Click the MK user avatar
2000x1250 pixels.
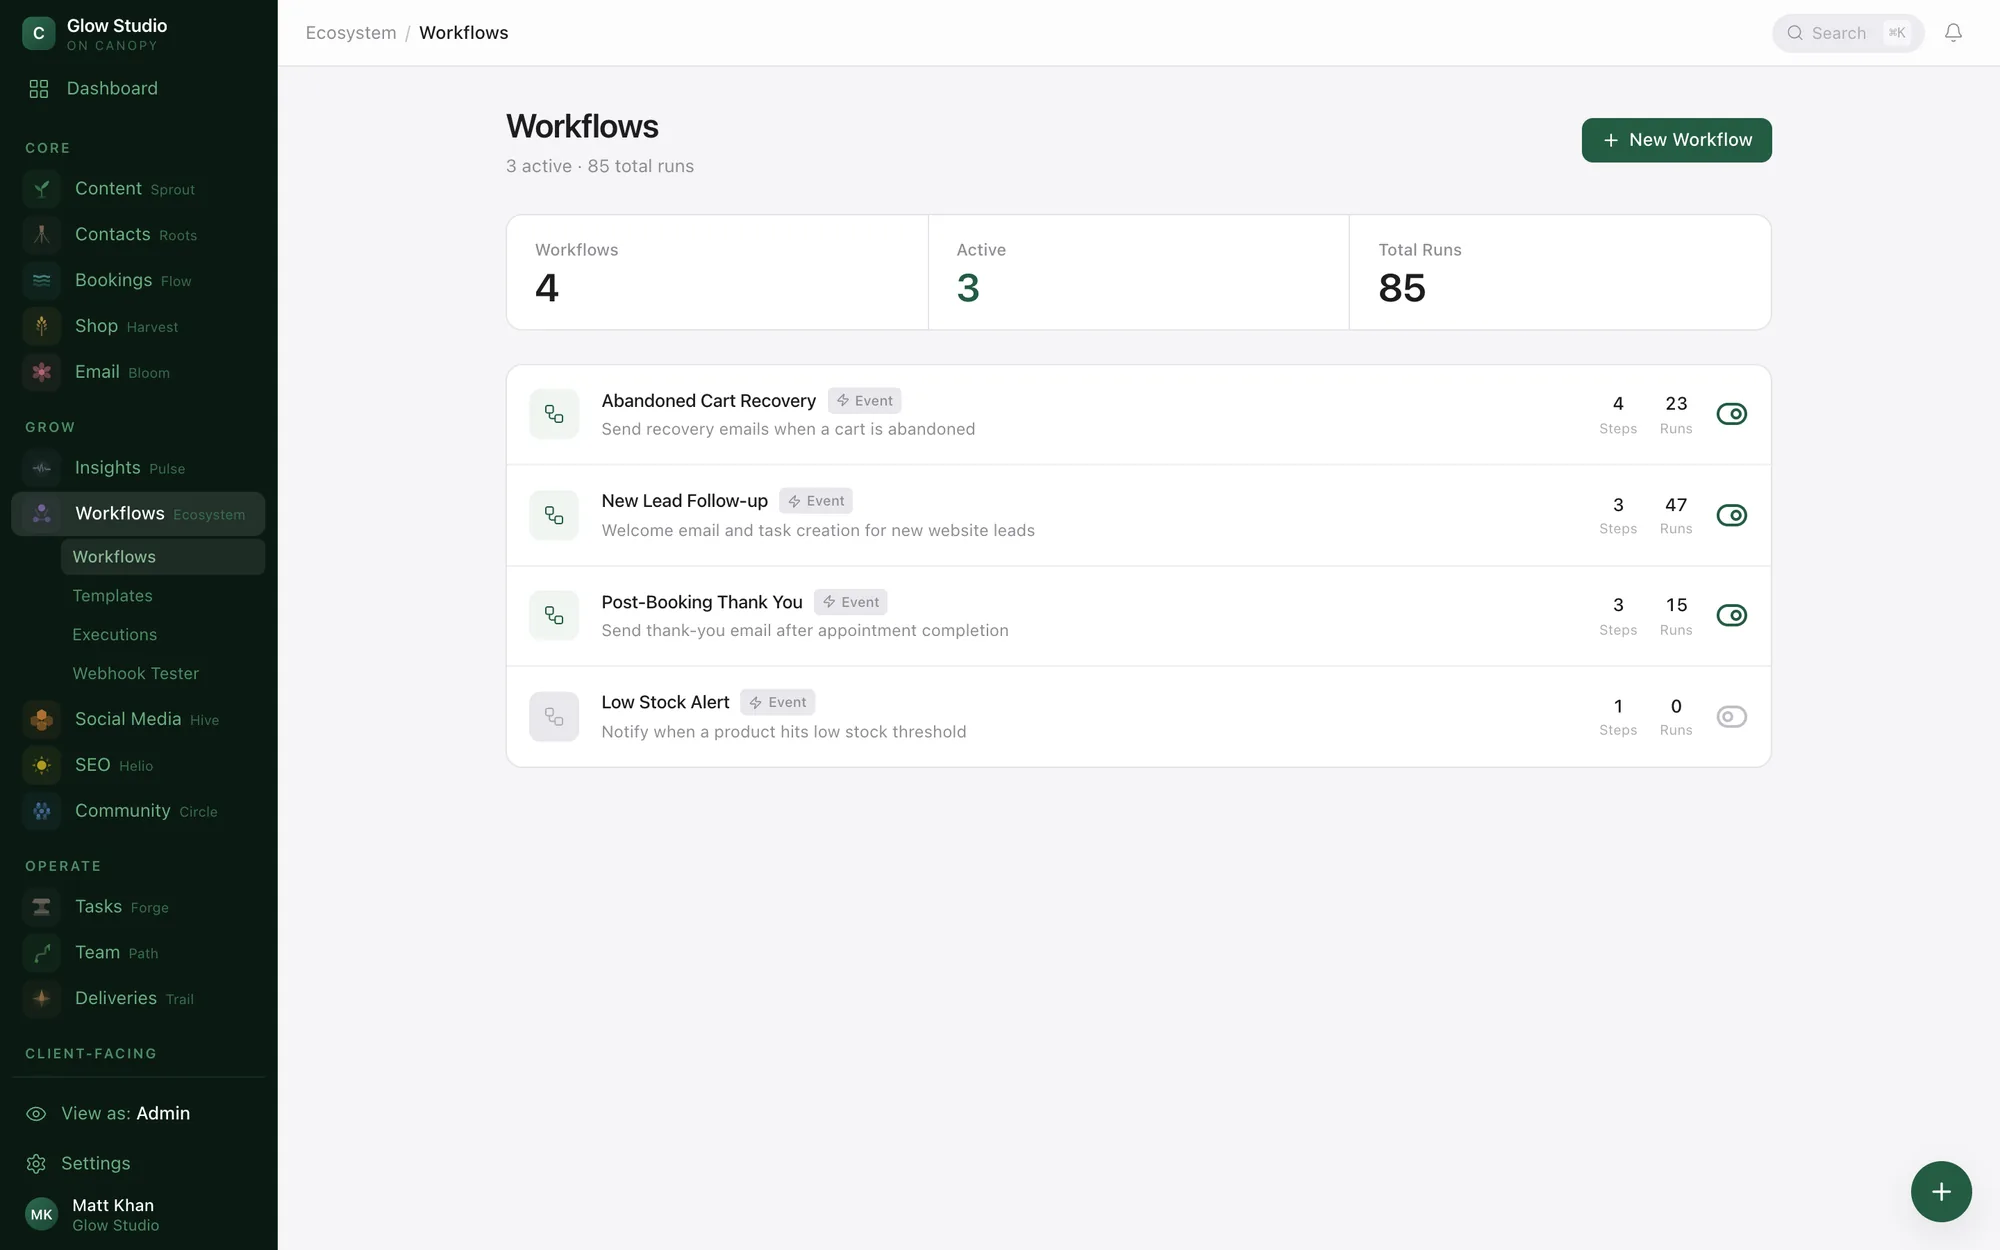point(41,1215)
